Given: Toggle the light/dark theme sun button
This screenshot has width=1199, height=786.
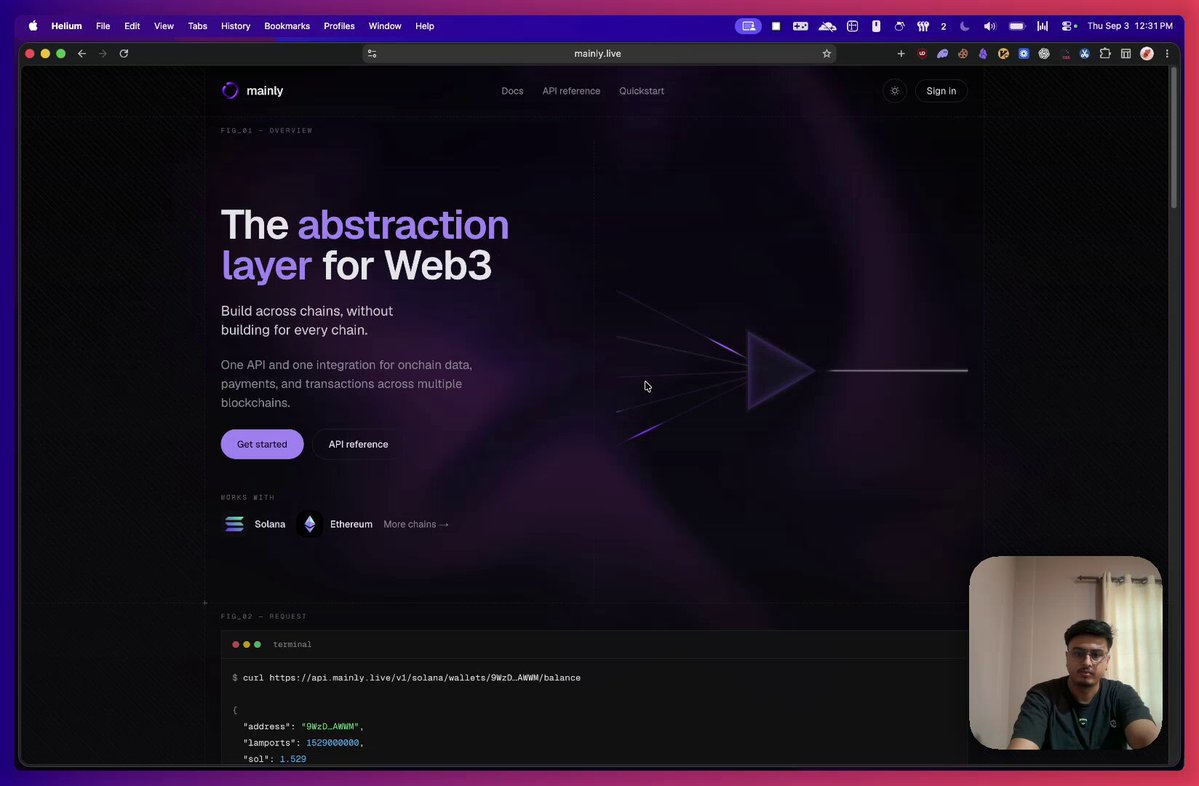Looking at the screenshot, I should click(x=895, y=91).
